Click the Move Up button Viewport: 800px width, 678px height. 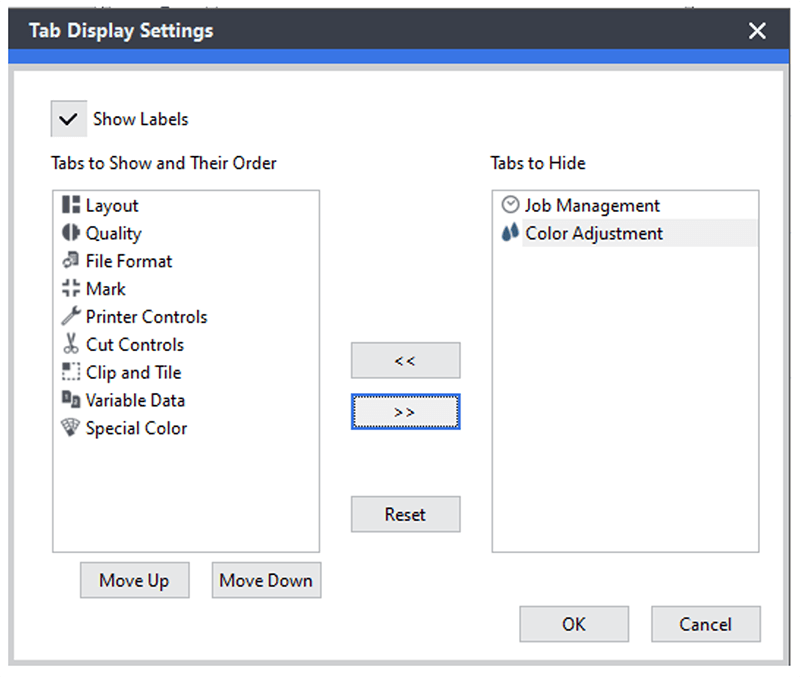tap(134, 580)
